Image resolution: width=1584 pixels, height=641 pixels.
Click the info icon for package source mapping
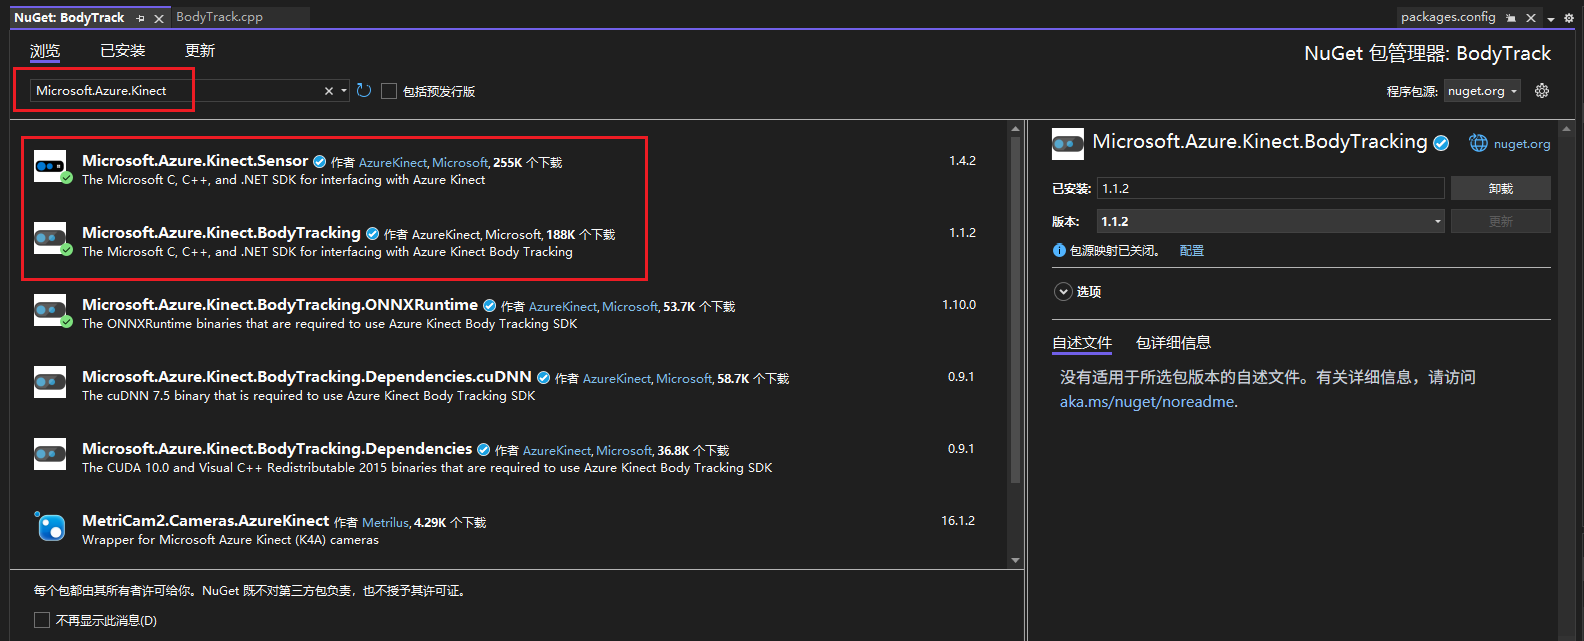click(1059, 250)
